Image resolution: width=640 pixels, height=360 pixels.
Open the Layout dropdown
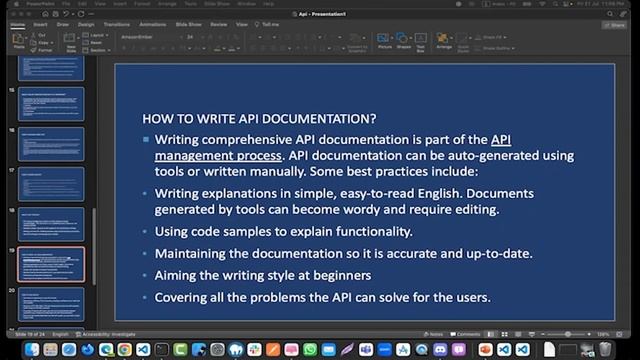(96, 36)
